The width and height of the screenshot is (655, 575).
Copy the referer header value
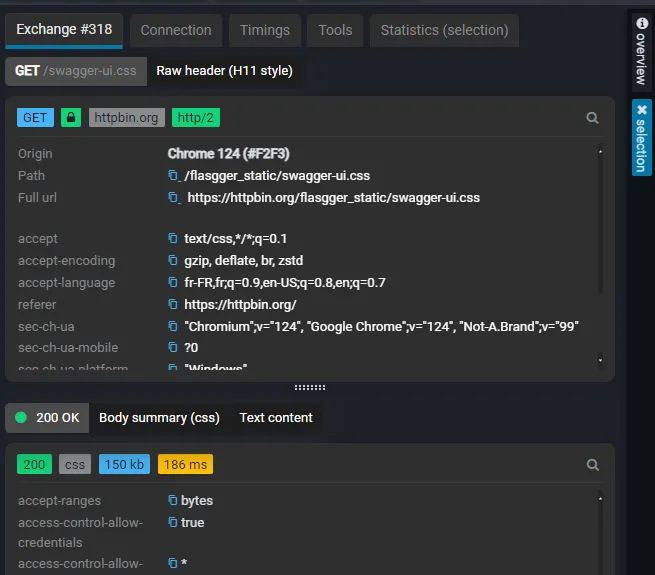(x=173, y=304)
